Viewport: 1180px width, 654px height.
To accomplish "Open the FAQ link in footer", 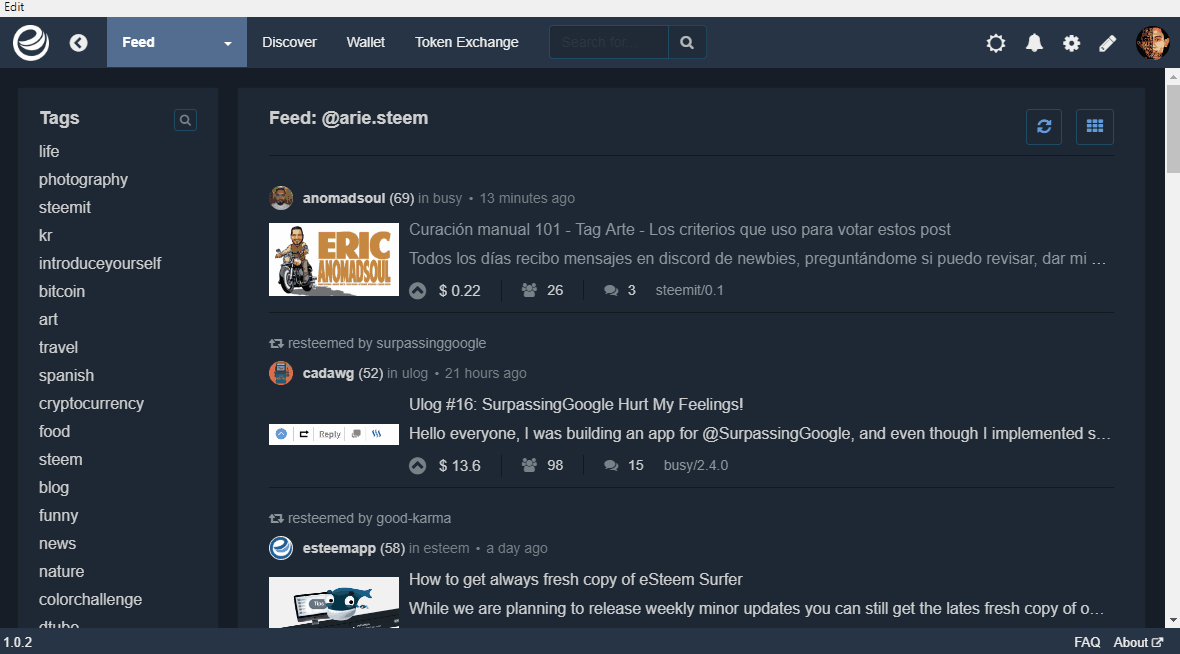I will tap(1087, 642).
